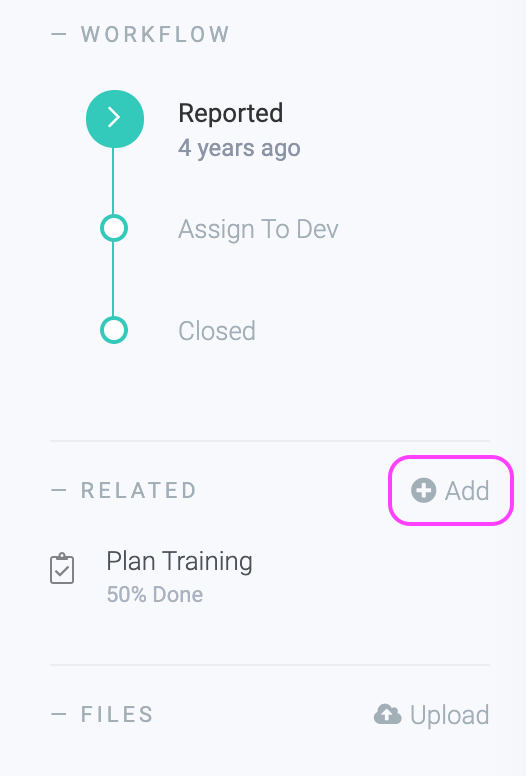Screen dimensions: 526x776
Task: Click the cloud upload icon
Action: click(387, 714)
